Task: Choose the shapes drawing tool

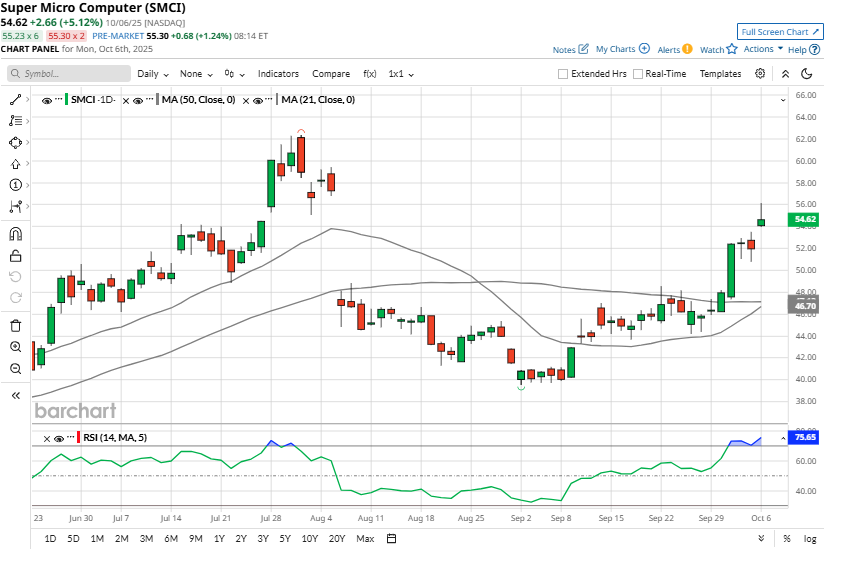Action: click(x=15, y=142)
